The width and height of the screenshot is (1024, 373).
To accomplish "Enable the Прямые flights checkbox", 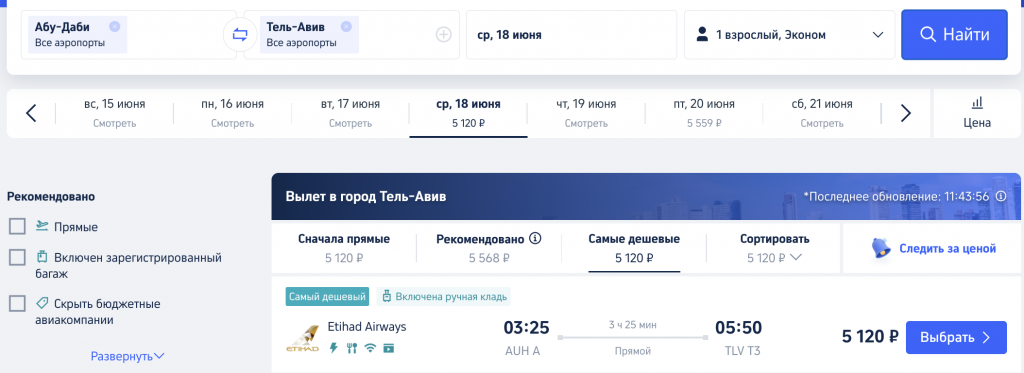I will click(x=18, y=227).
